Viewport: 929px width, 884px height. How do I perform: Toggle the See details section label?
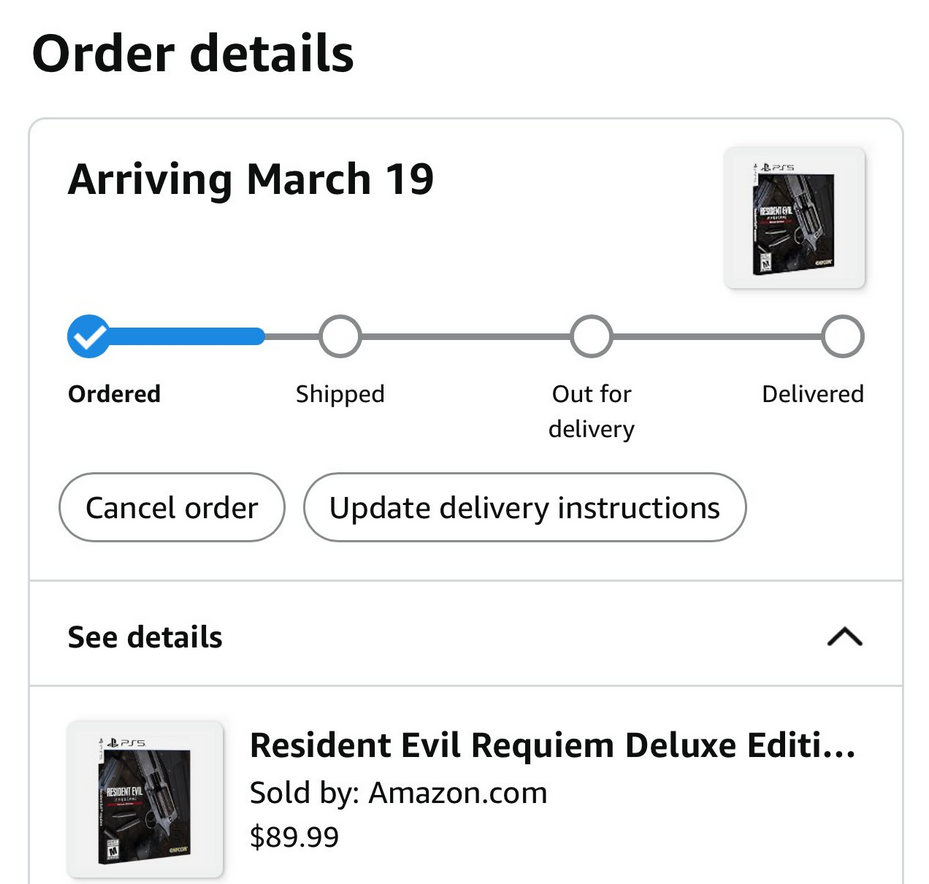[145, 637]
